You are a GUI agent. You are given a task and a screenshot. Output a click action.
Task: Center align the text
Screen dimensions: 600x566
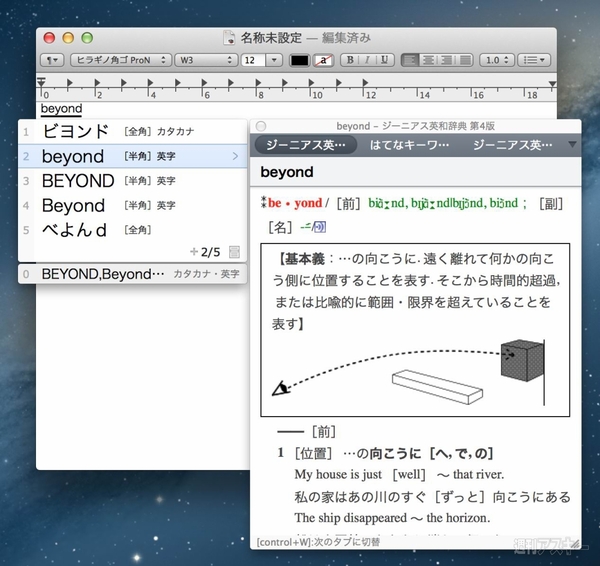click(428, 60)
